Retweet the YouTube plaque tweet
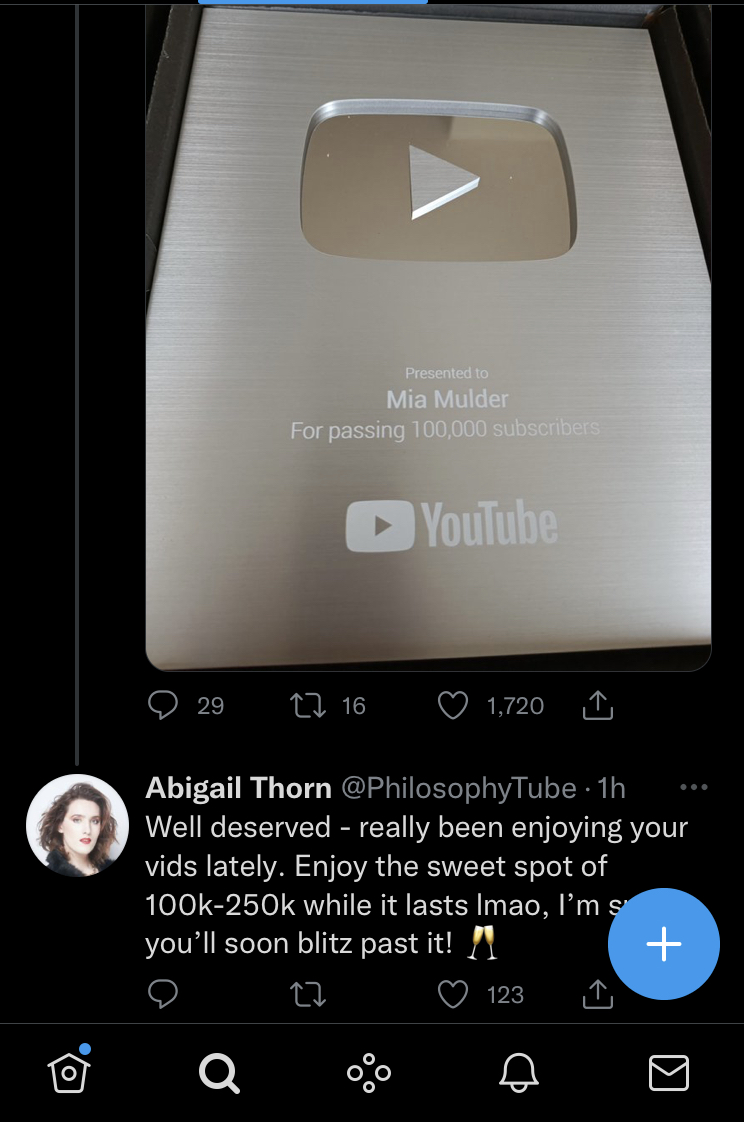Screen dimensions: 744x1122 point(308,706)
